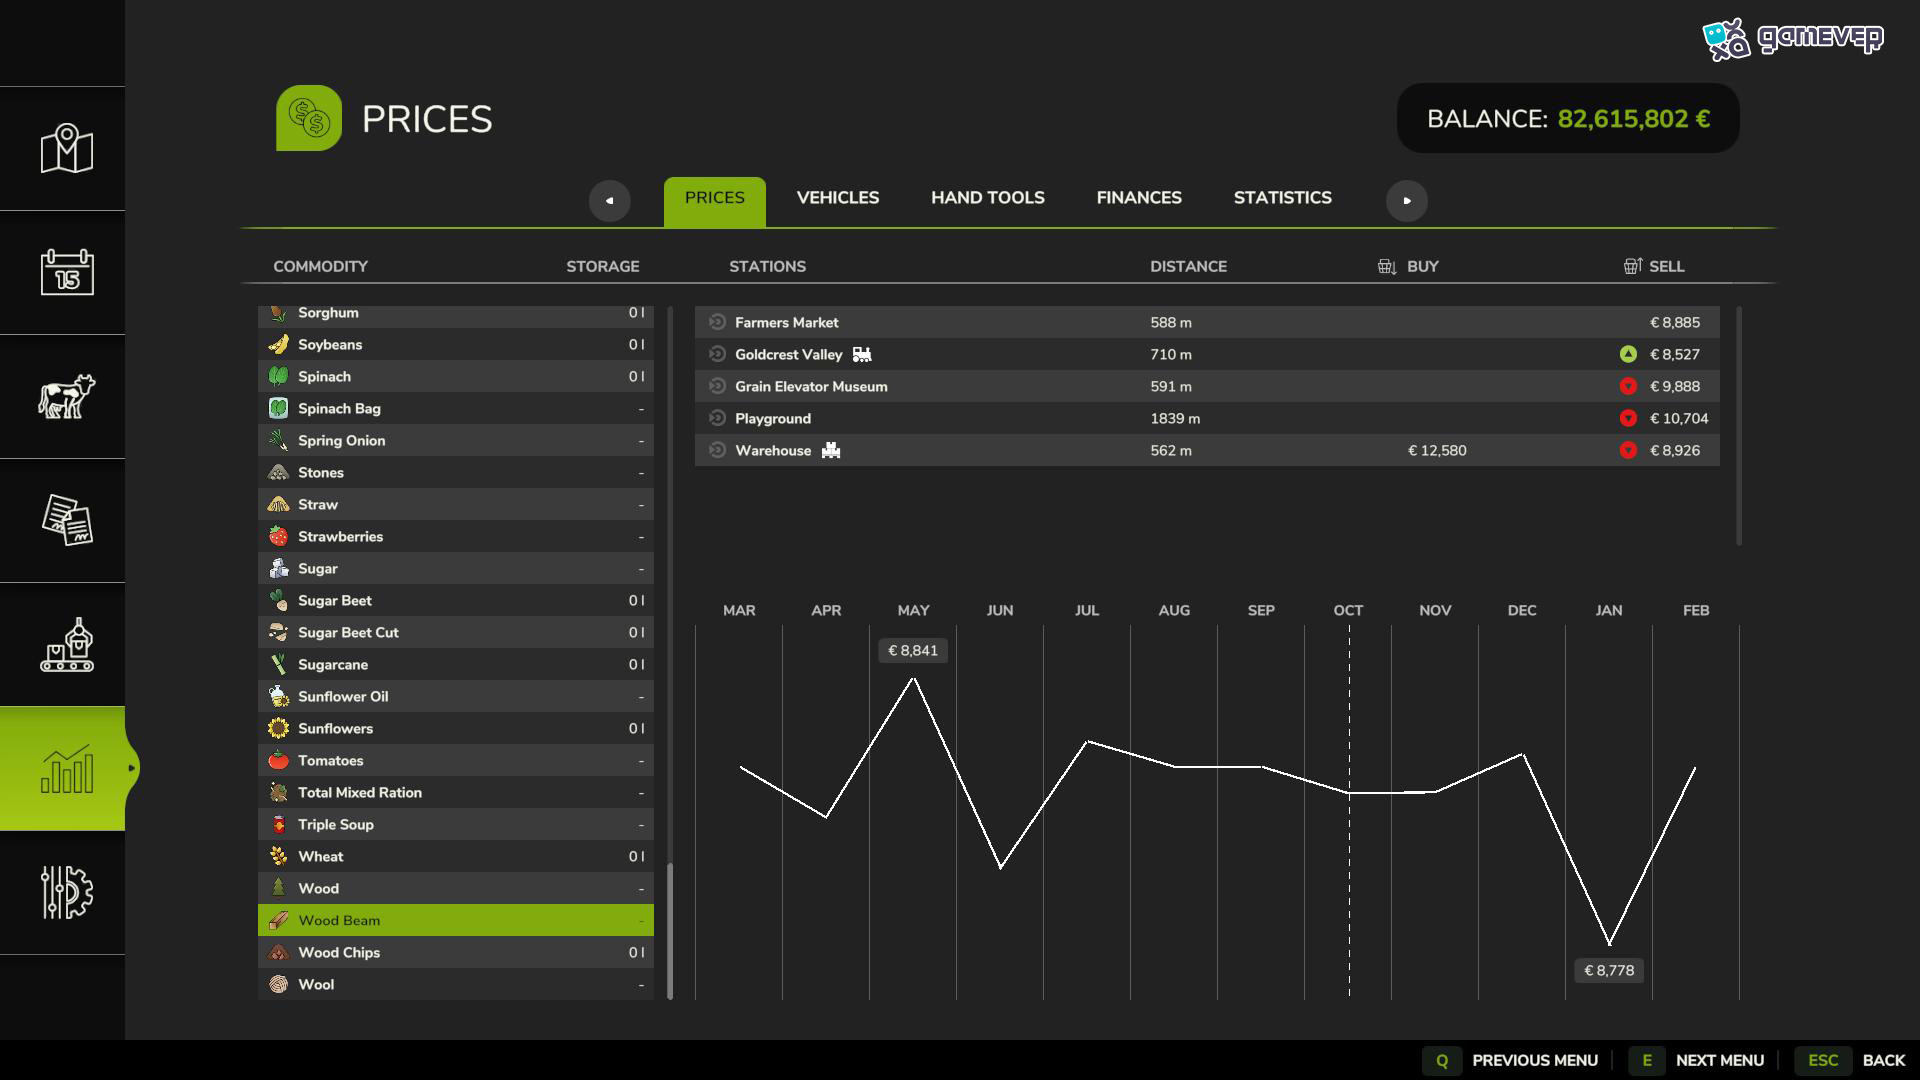Click the arrow on the active prices sidebar

[x=131, y=768]
